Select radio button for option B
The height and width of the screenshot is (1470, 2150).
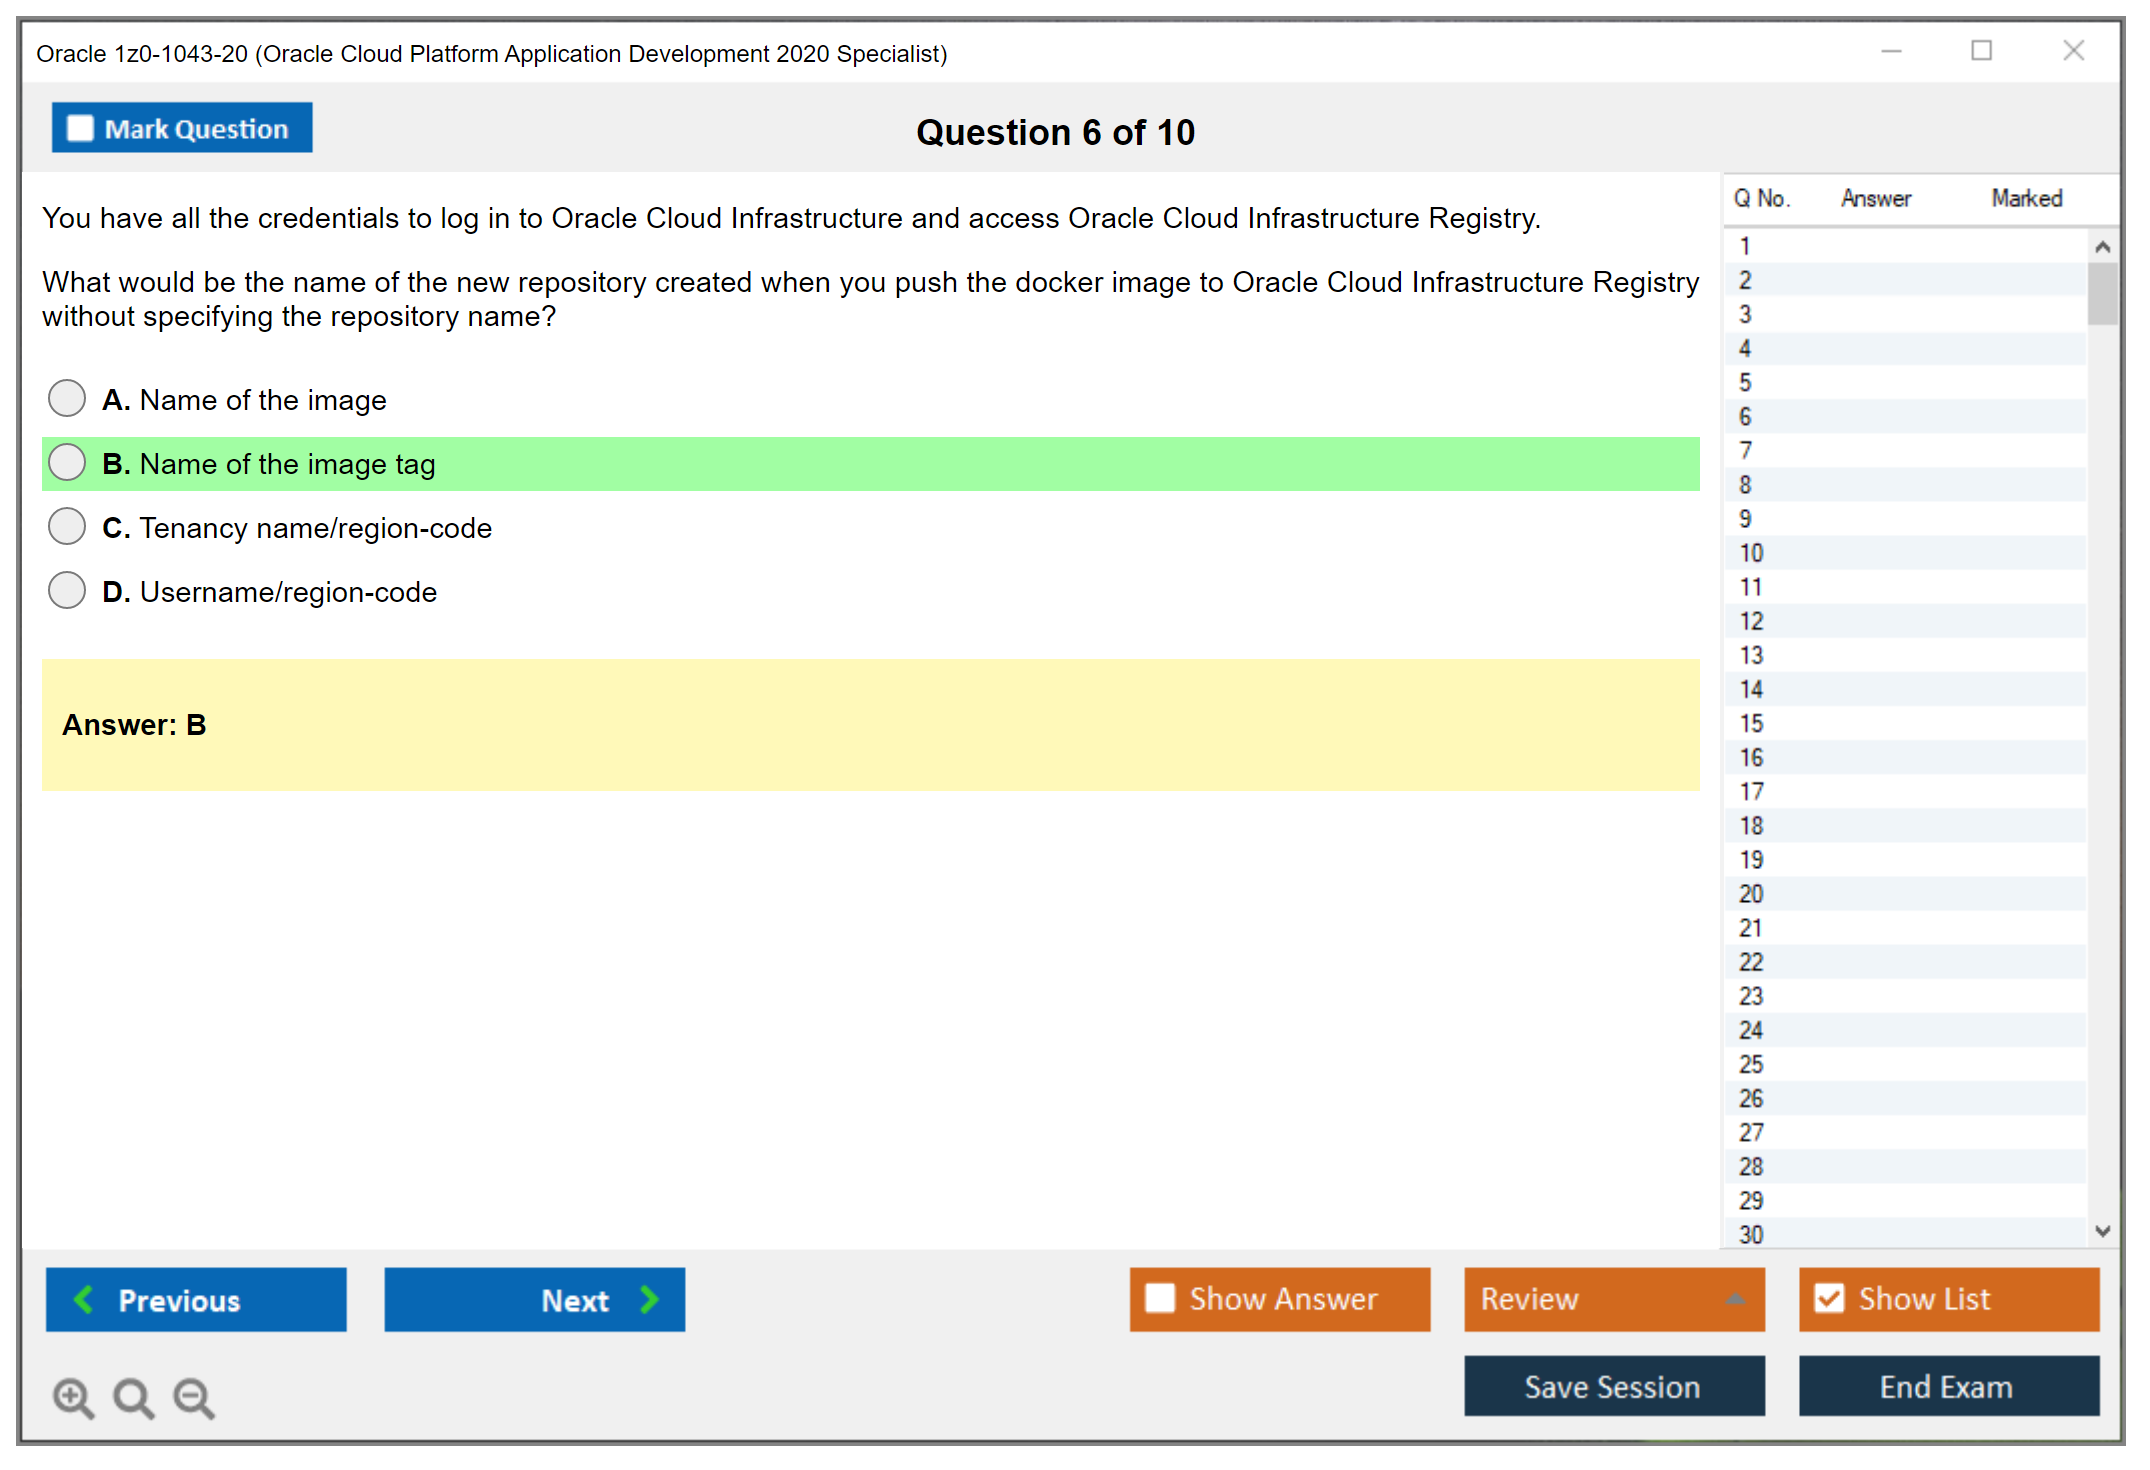66,462
